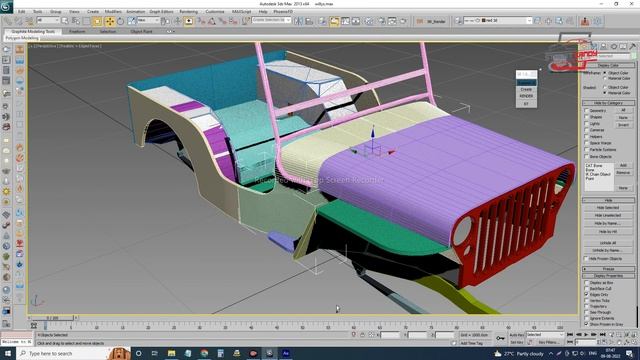The height and width of the screenshot is (360, 640).
Task: Open the Customize menu
Action: pyautogui.click(x=215, y=11)
